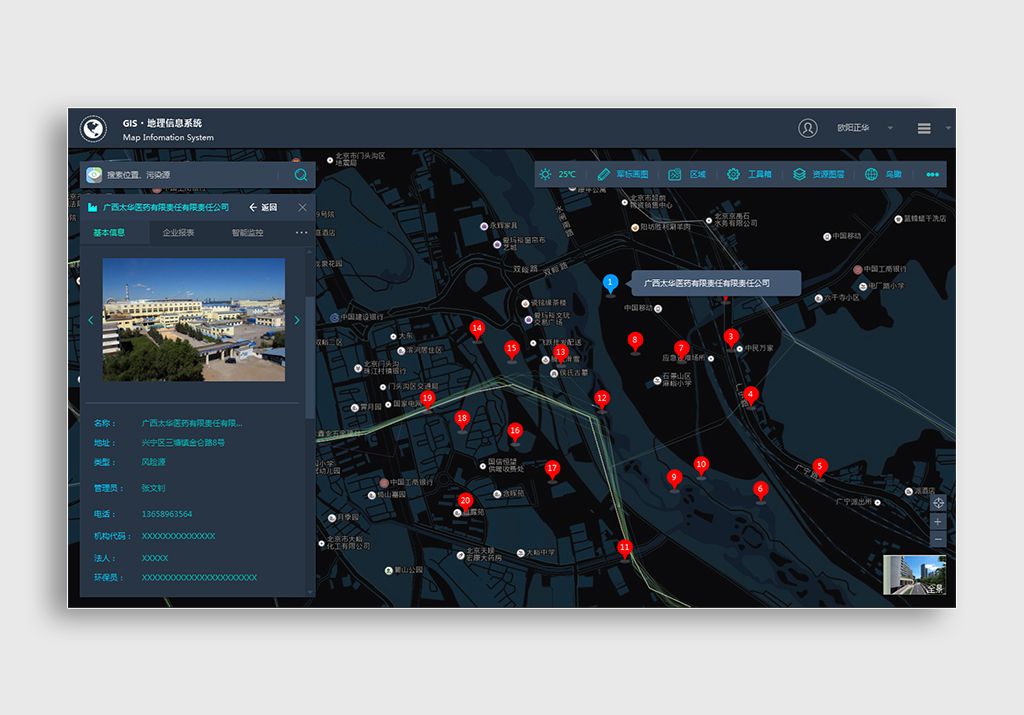Screen dimensions: 1024x715
Task: Select red map marker 17
Action: (x=552, y=469)
